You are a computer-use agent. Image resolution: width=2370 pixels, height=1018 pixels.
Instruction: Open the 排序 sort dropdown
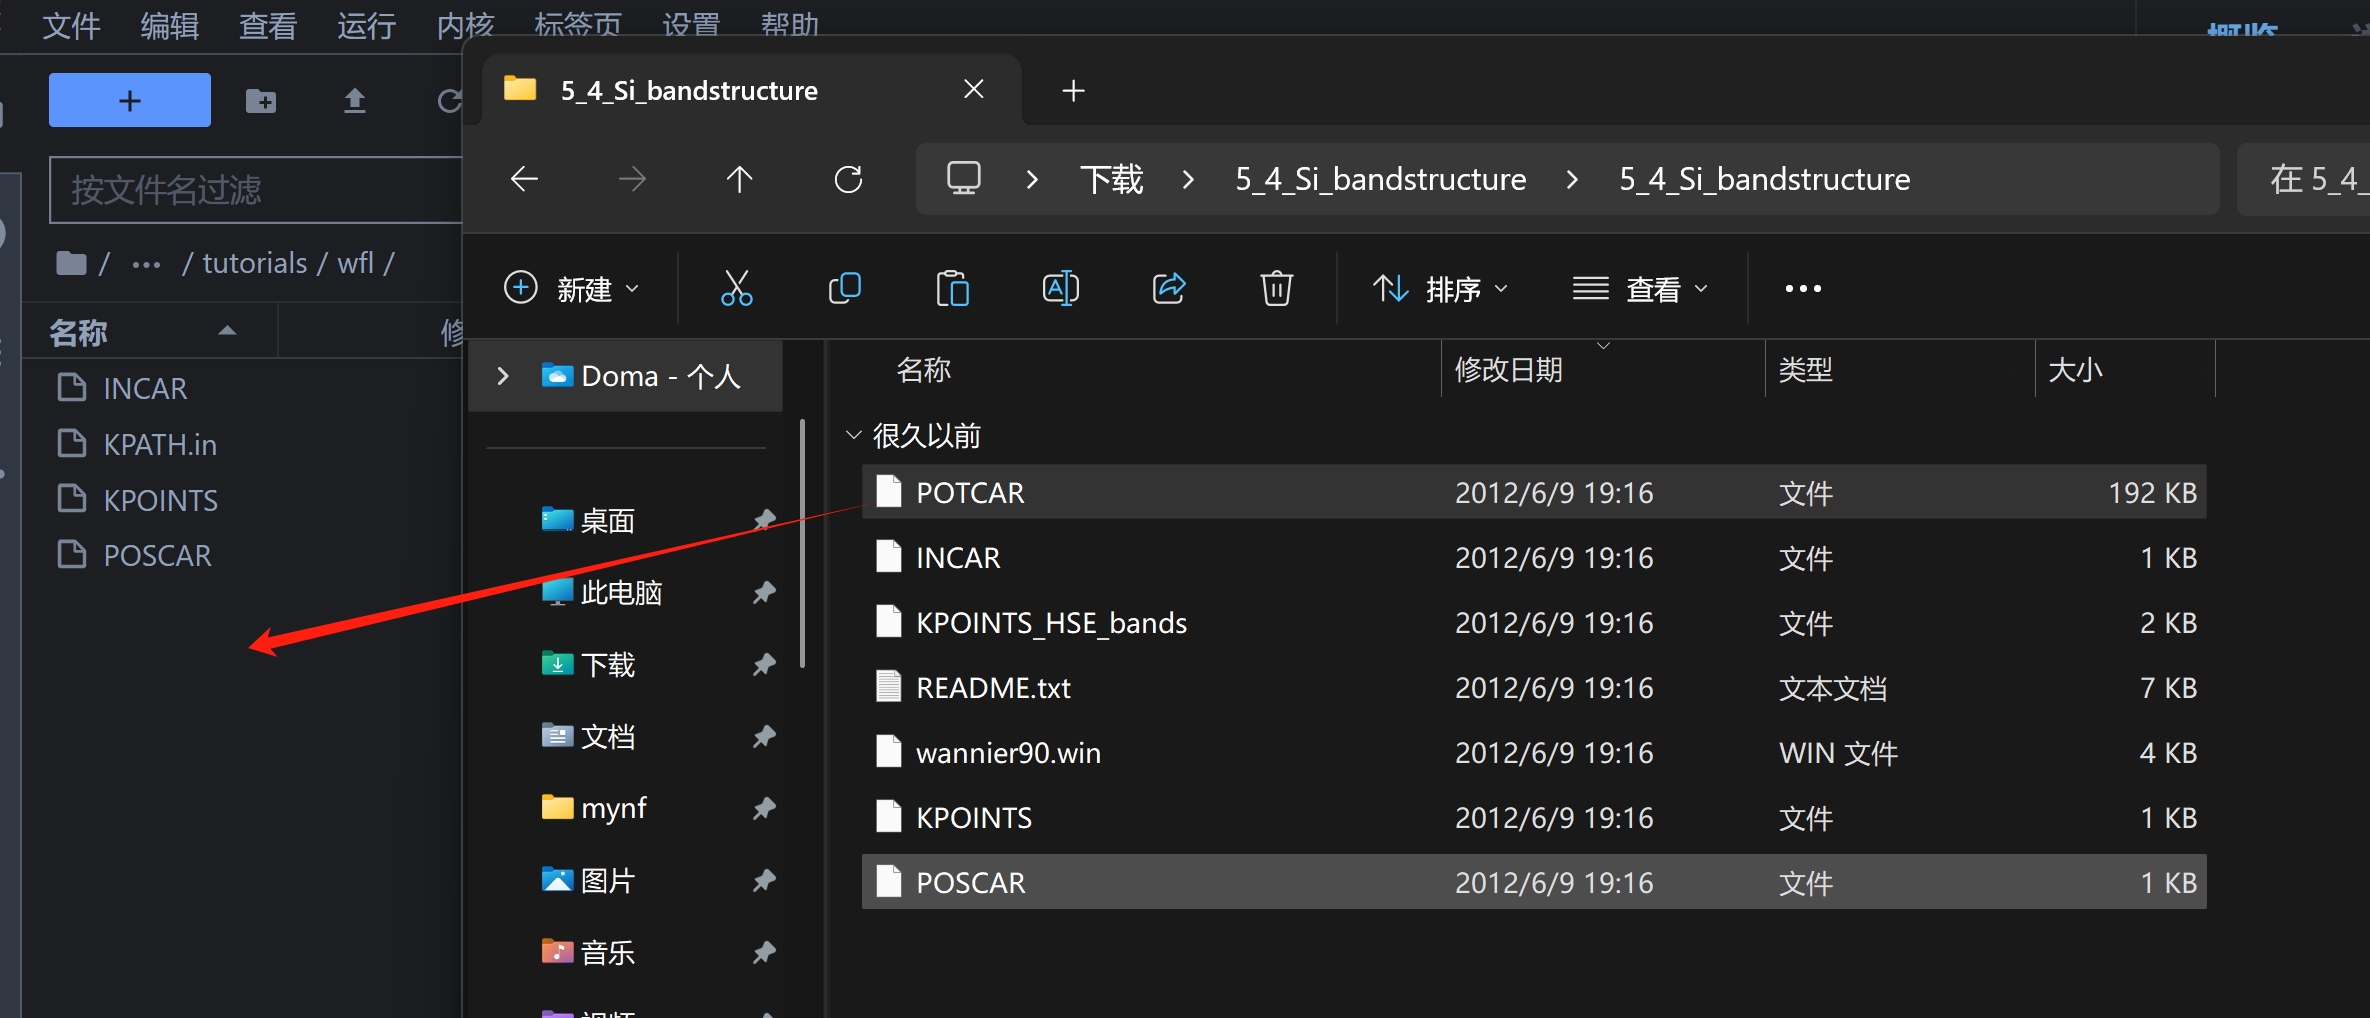click(x=1440, y=289)
